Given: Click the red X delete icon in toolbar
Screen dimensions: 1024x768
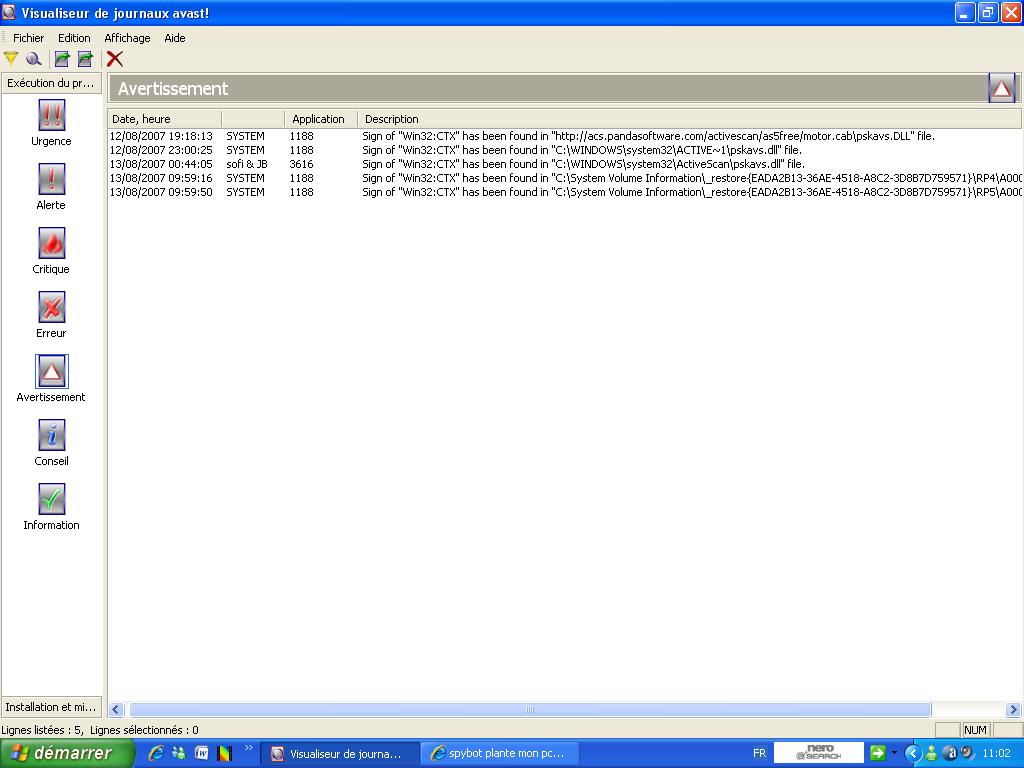Looking at the screenshot, I should (x=115, y=59).
